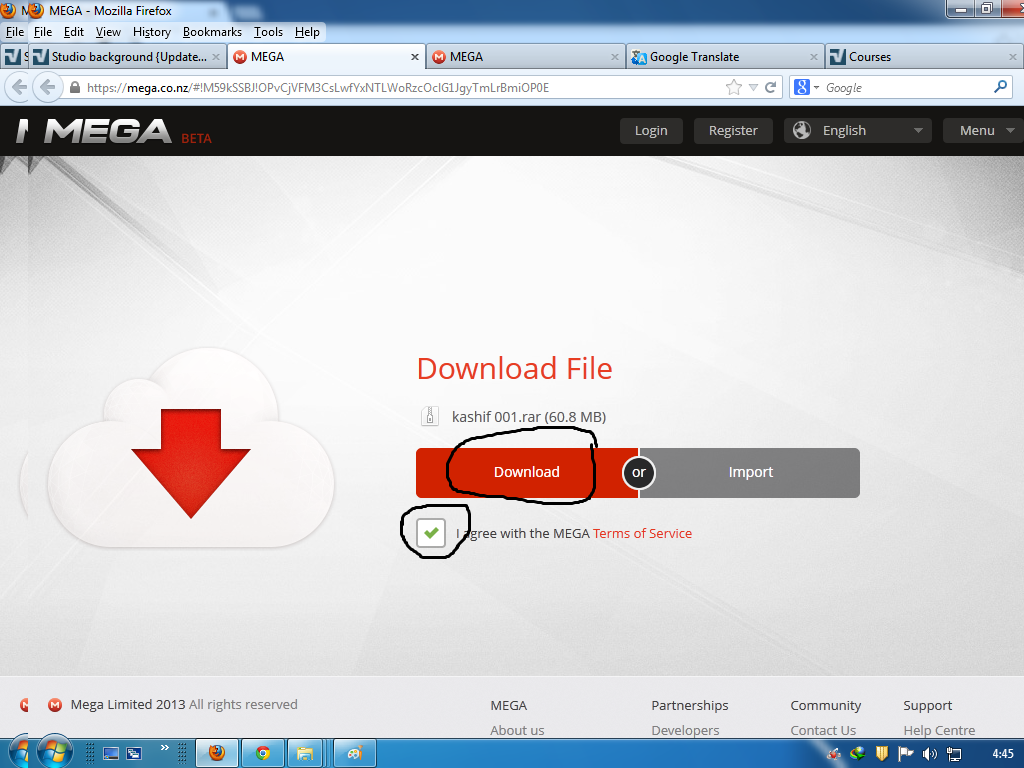Click the yellow shield tray icon
The height and width of the screenshot is (768, 1024).
[882, 754]
